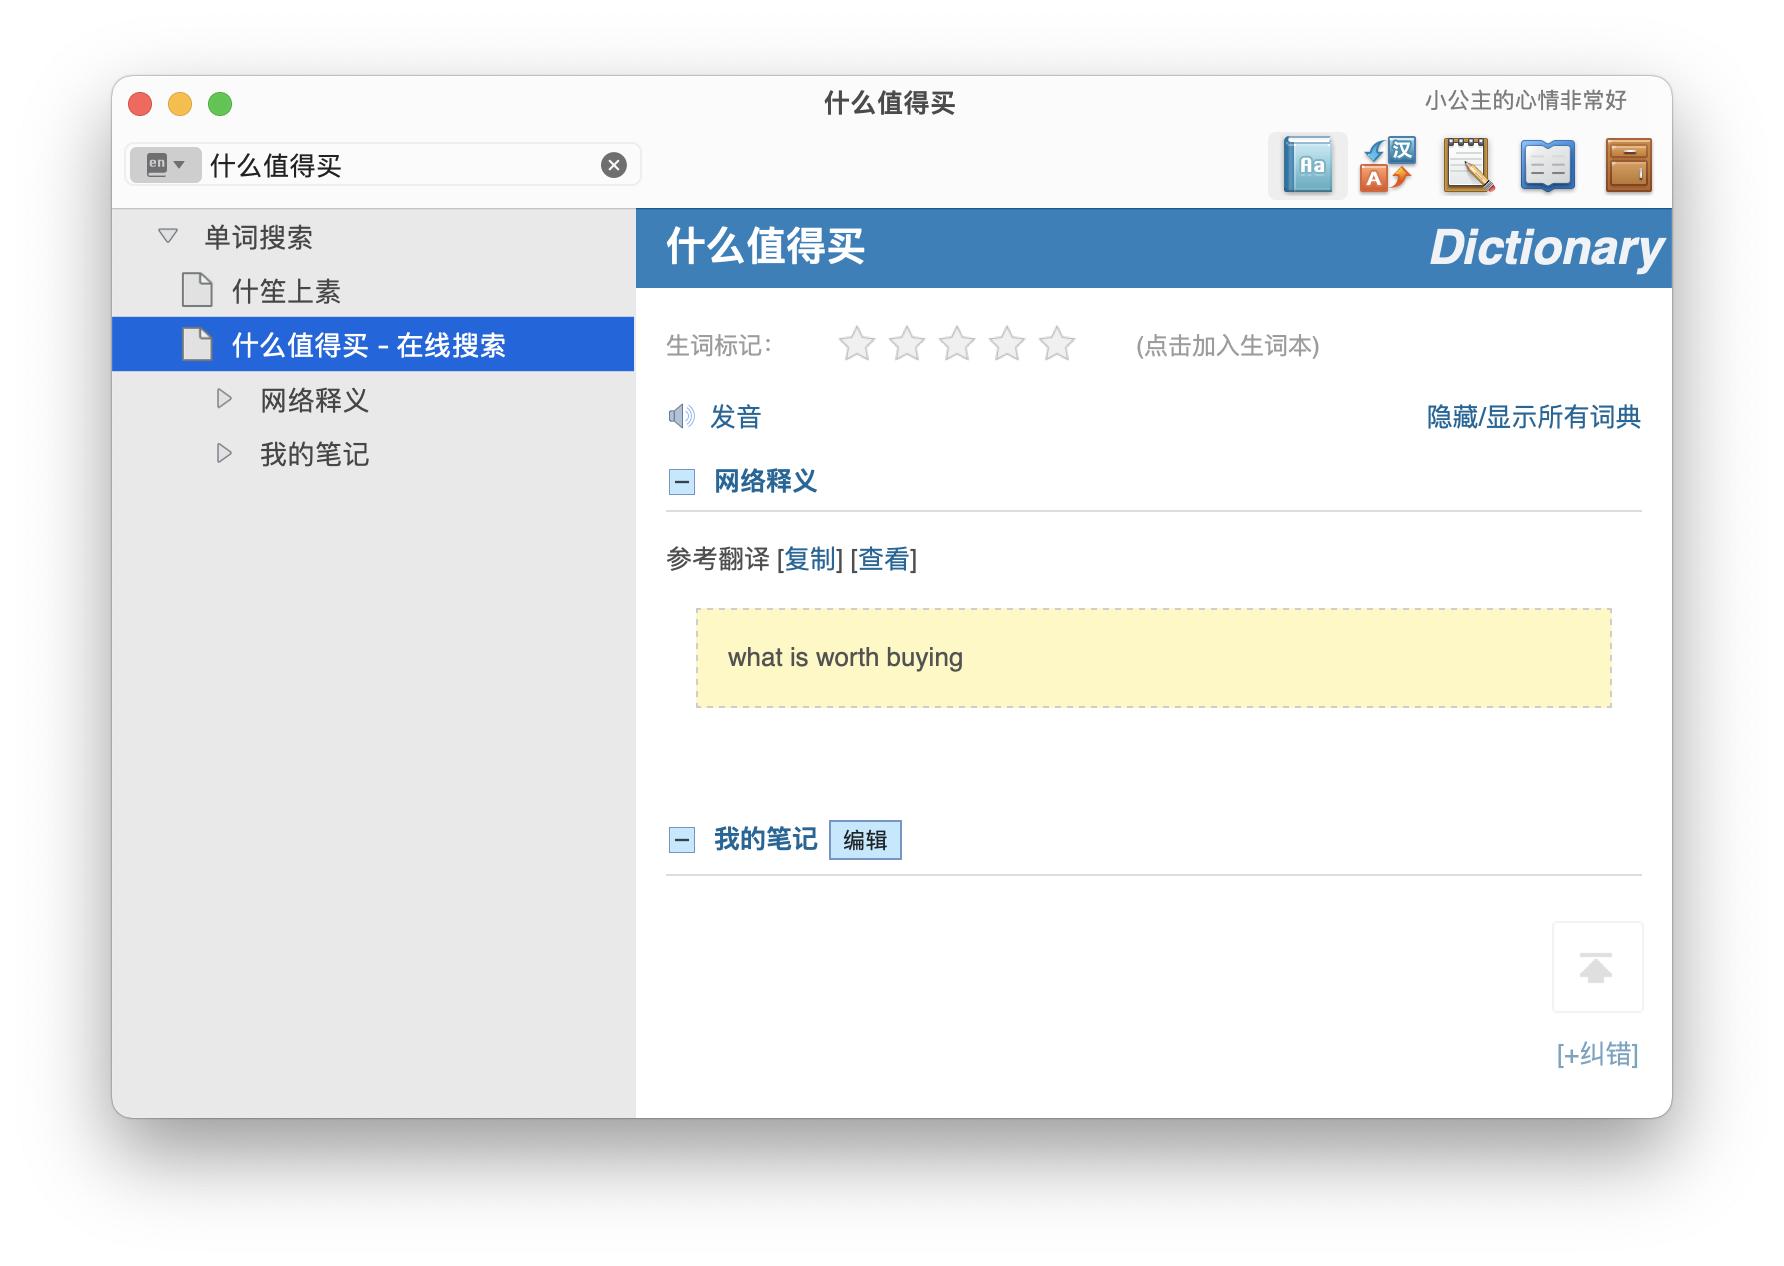The image size is (1784, 1266).
Task: Expand 我的笔记 in the sidebar tree
Action: pyautogui.click(x=222, y=454)
